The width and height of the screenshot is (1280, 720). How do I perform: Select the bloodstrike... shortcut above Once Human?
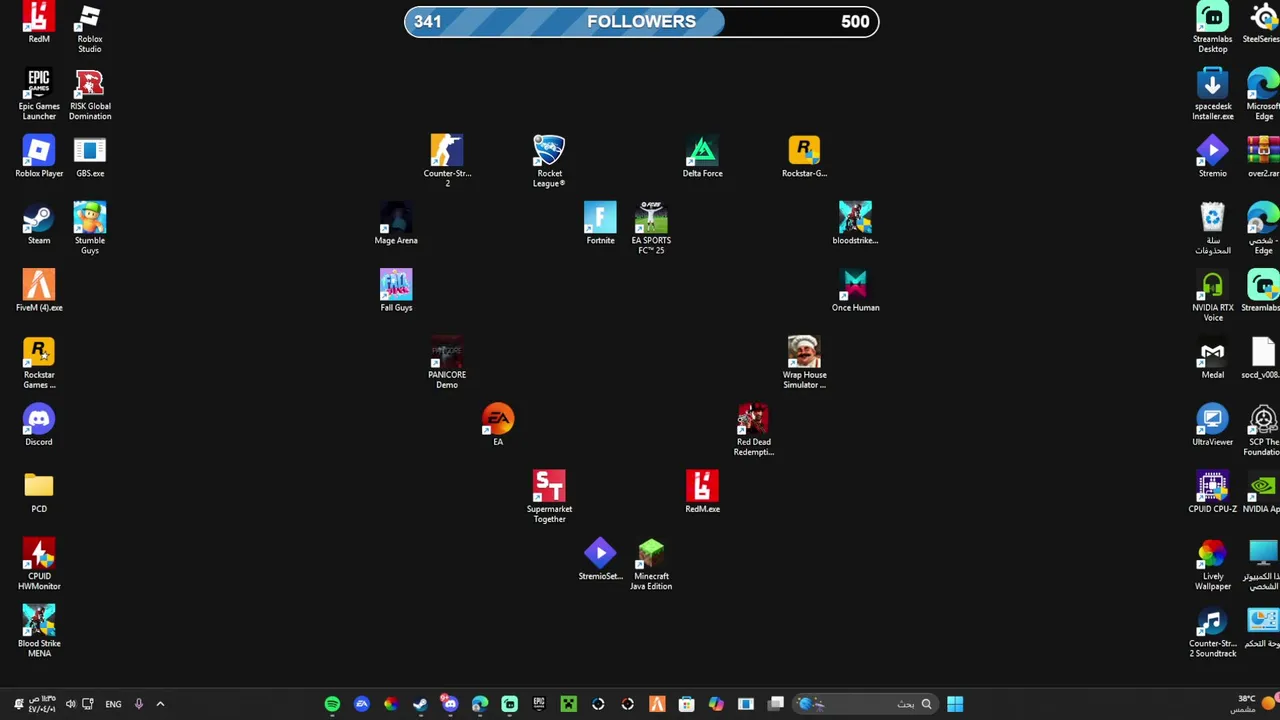pyautogui.click(x=855, y=224)
